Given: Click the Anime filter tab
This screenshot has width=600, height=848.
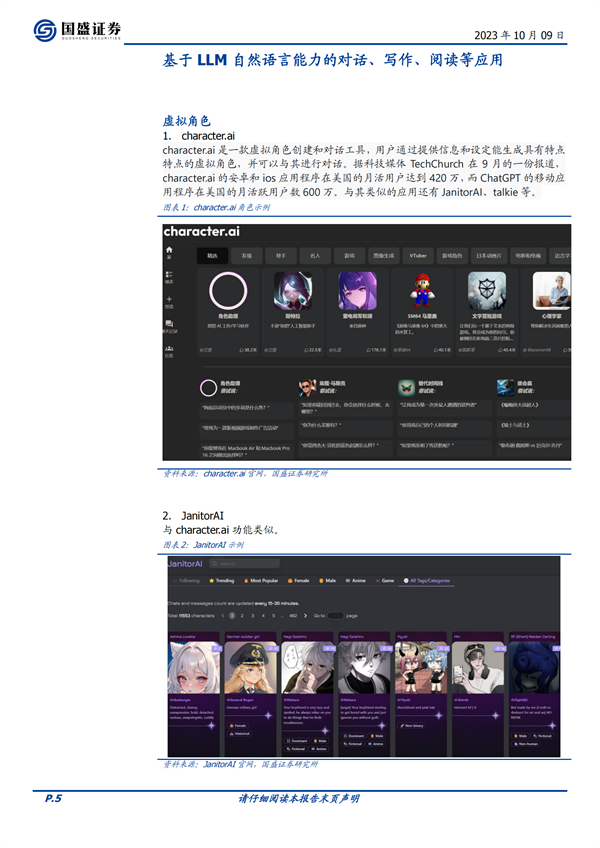Looking at the screenshot, I should [356, 581].
